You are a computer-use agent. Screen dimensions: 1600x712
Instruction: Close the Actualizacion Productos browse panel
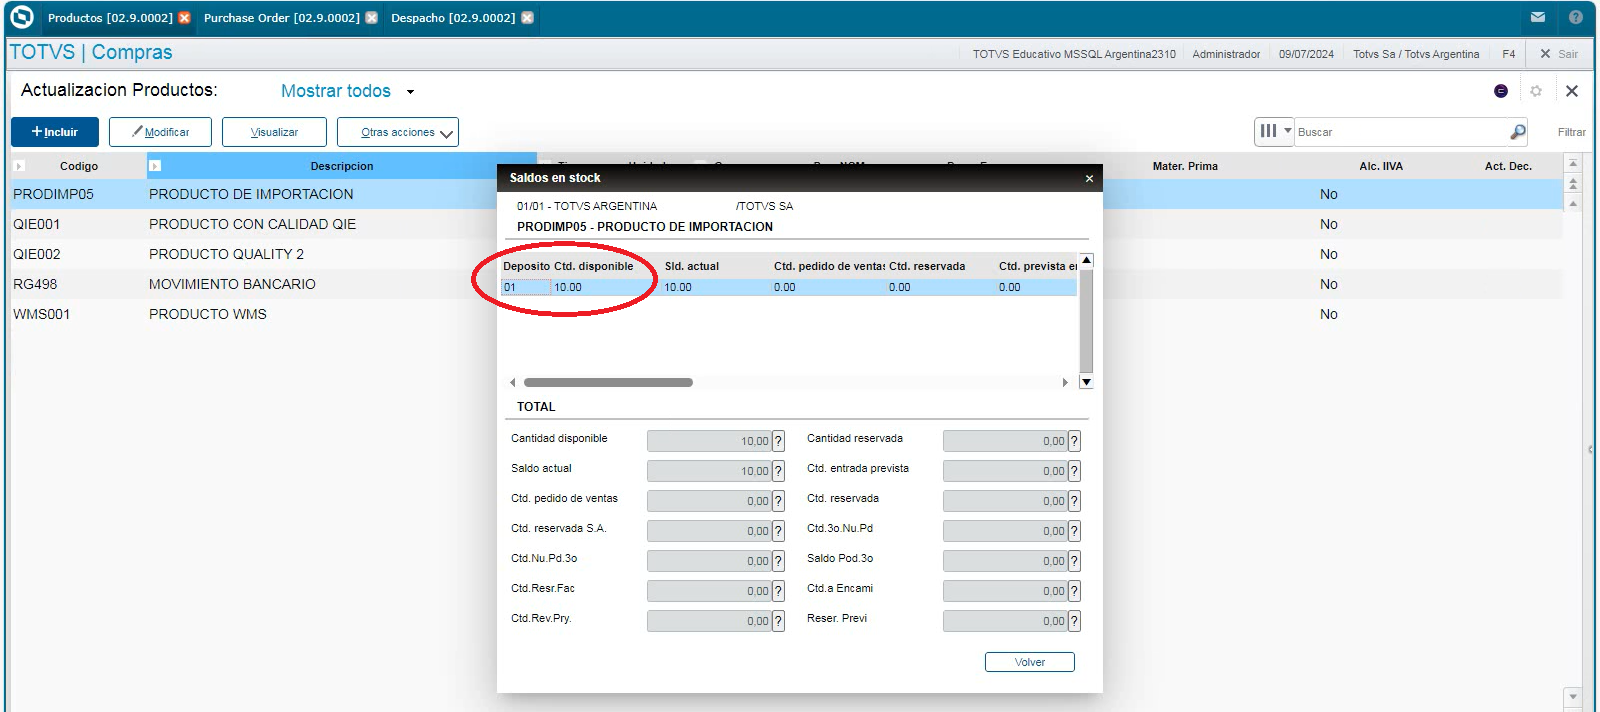click(x=1572, y=91)
